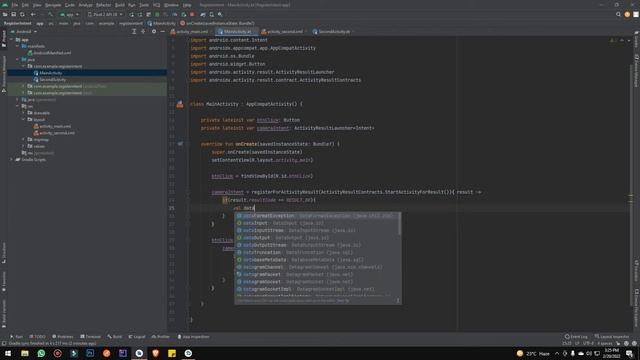The image size is (640, 360).
Task: Open the Refactor menu
Action: [x=103, y=5]
